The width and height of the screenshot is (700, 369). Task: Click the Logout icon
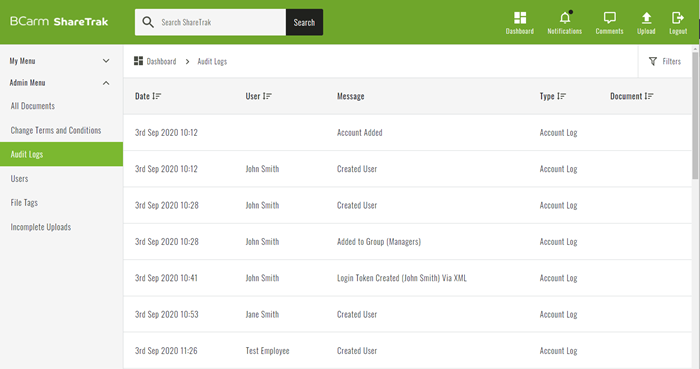(x=678, y=18)
